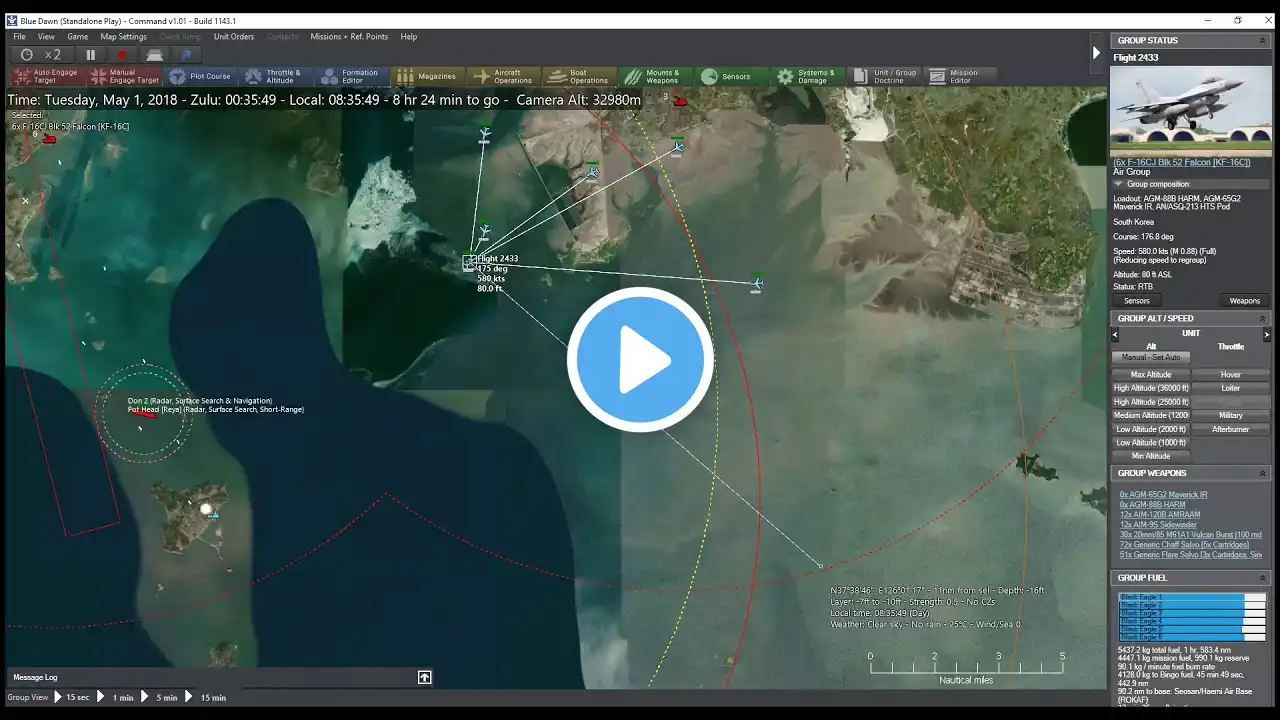Set altitude to Min Altitude
The image size is (1280, 720).
1151,456
